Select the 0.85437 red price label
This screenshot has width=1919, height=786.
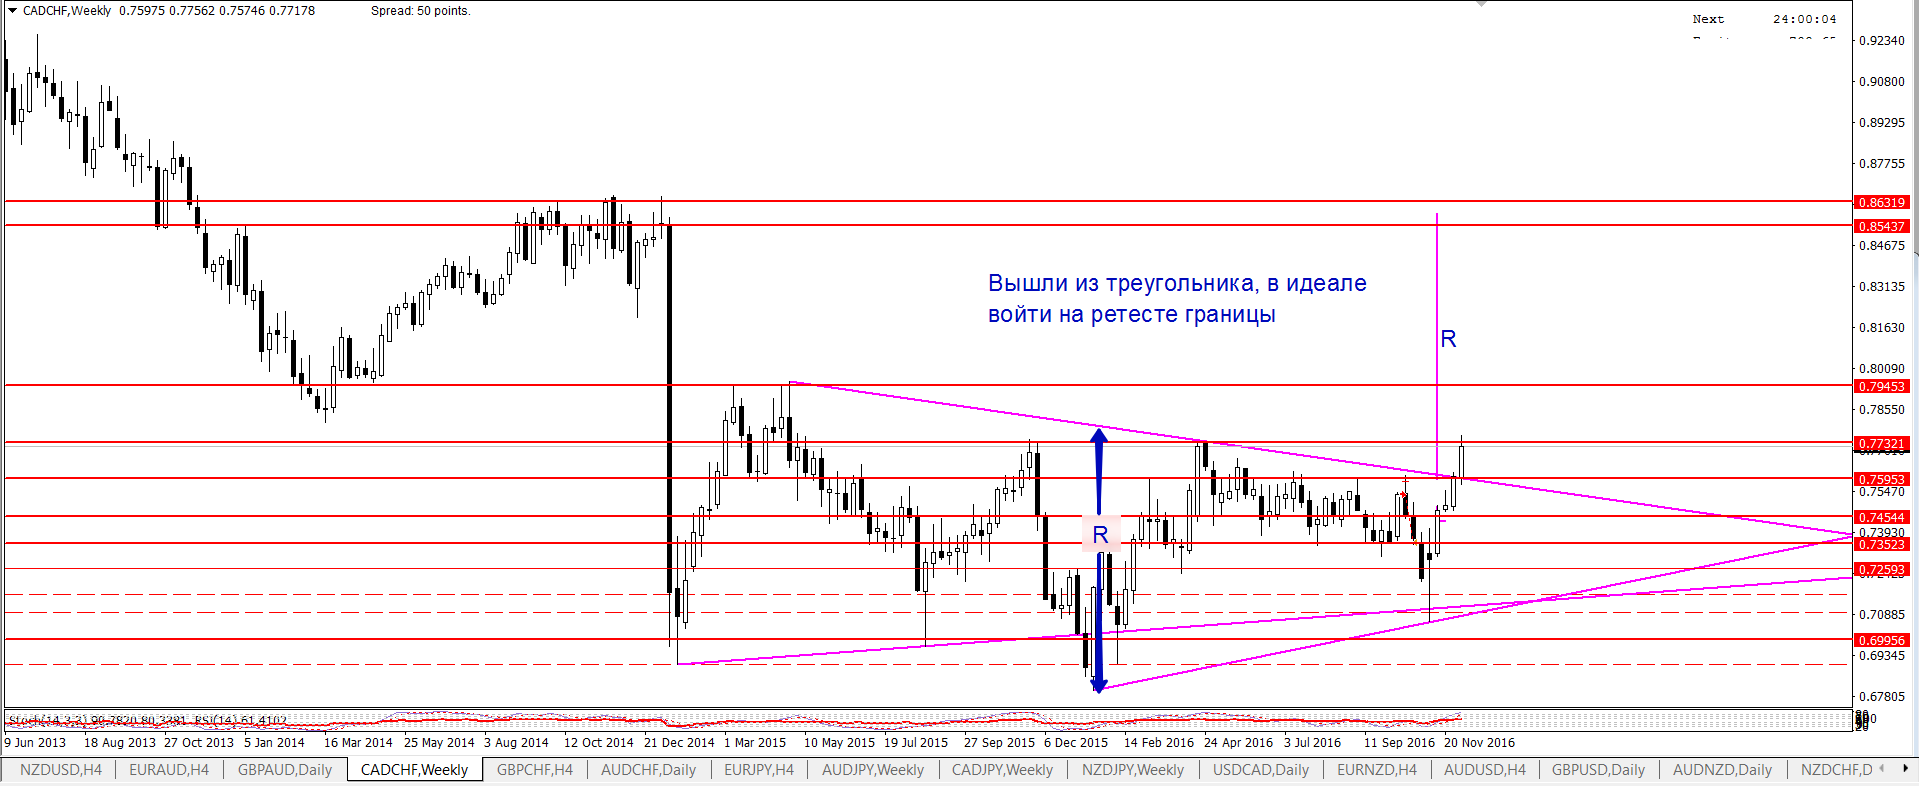coord(1882,226)
